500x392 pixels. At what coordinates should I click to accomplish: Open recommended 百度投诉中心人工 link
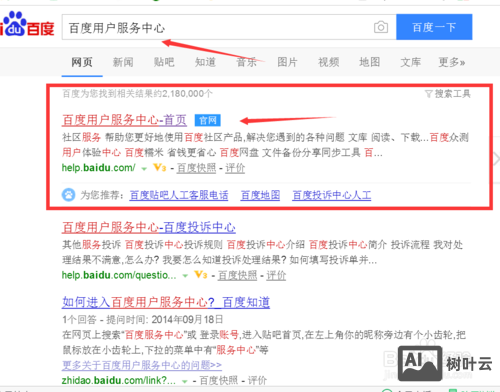point(332,195)
